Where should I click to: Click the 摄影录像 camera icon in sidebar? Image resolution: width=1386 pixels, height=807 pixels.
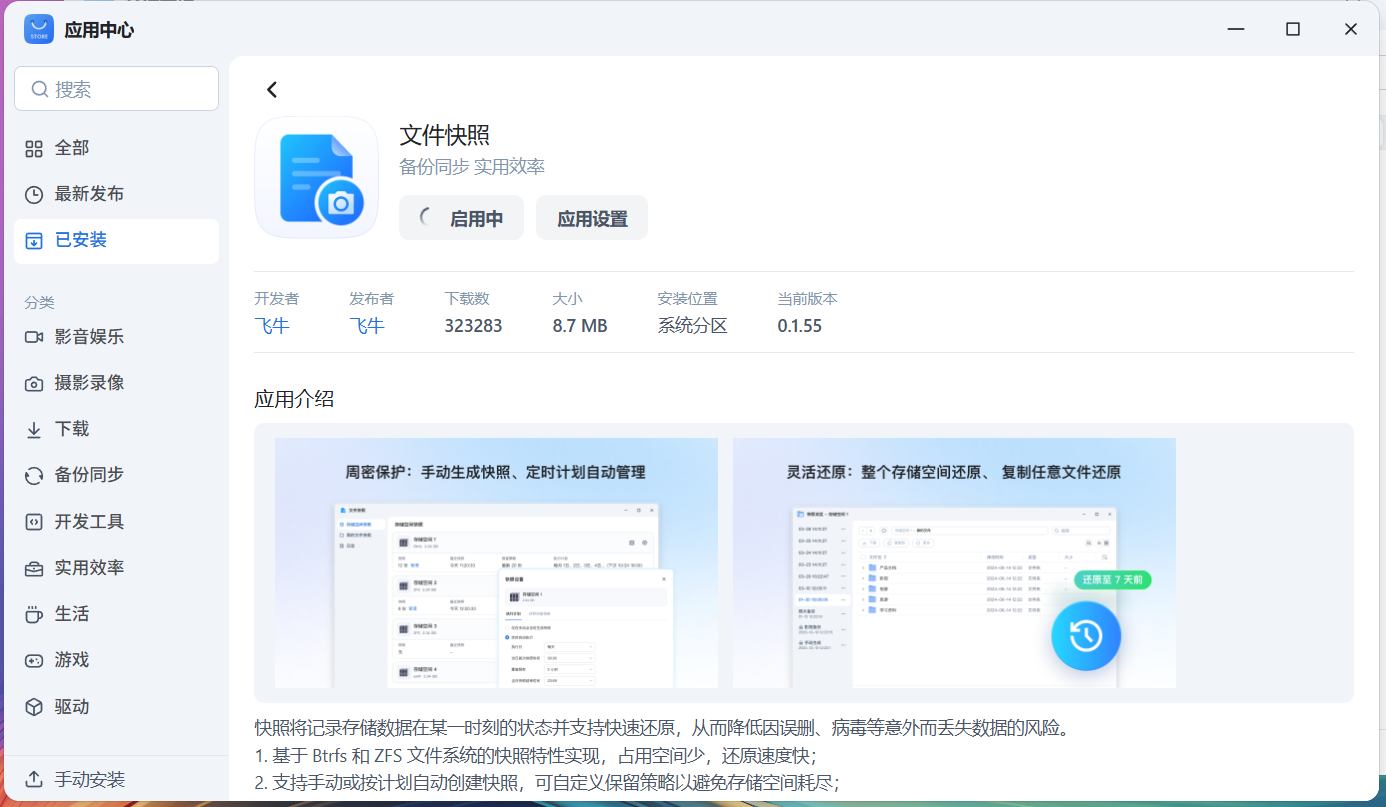click(x=34, y=383)
